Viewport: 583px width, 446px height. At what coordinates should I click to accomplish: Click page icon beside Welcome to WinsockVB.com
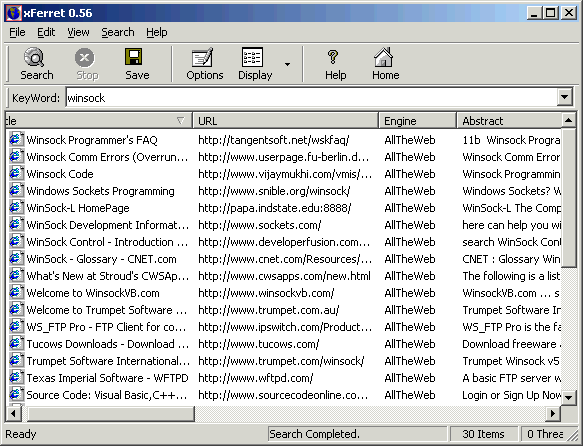(17, 293)
